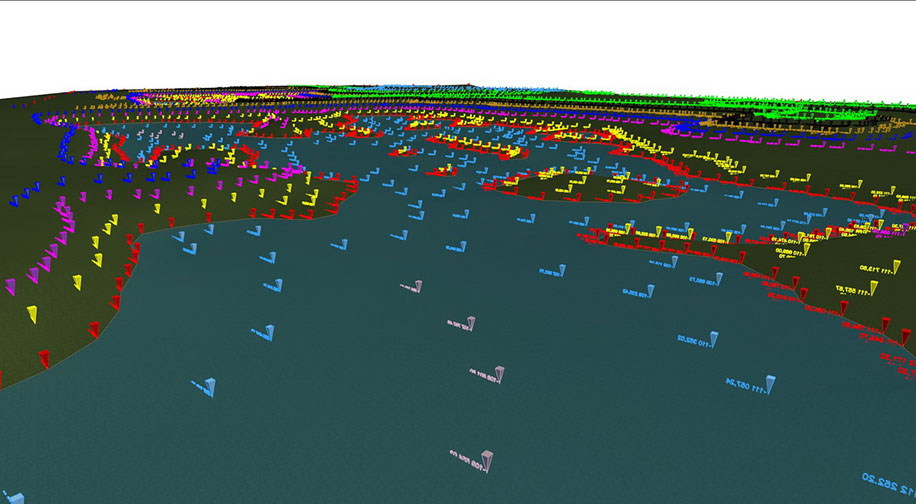
Task: Click the lone blue marker in lower-left water
Action: coord(208,387)
